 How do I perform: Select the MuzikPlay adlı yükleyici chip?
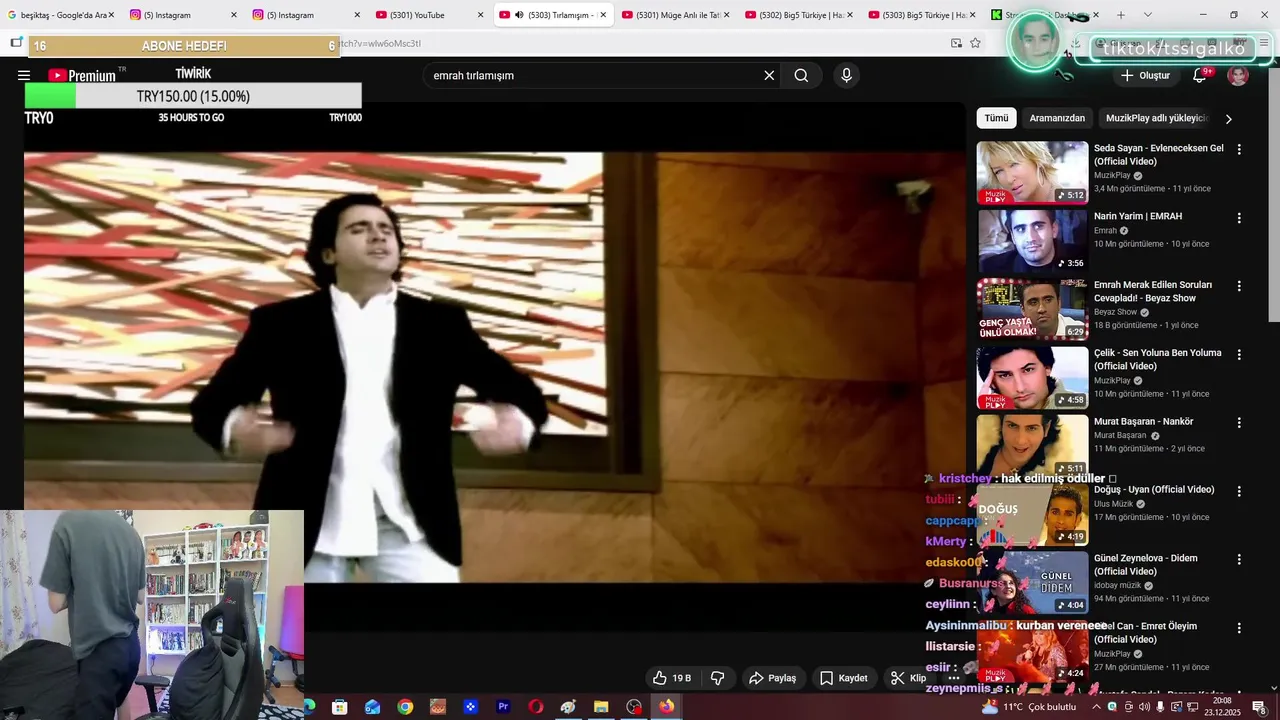(1157, 118)
